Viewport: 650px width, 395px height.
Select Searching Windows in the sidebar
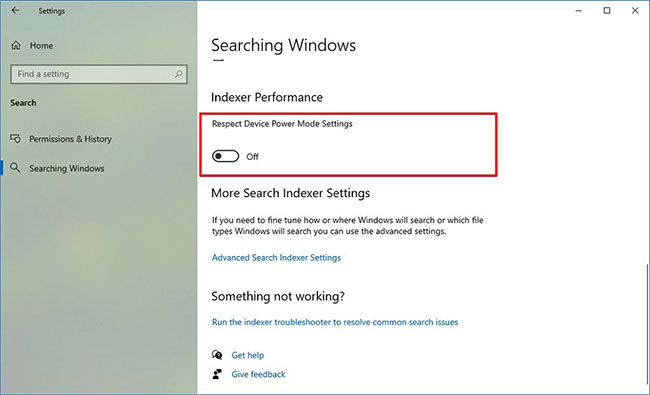[x=67, y=168]
